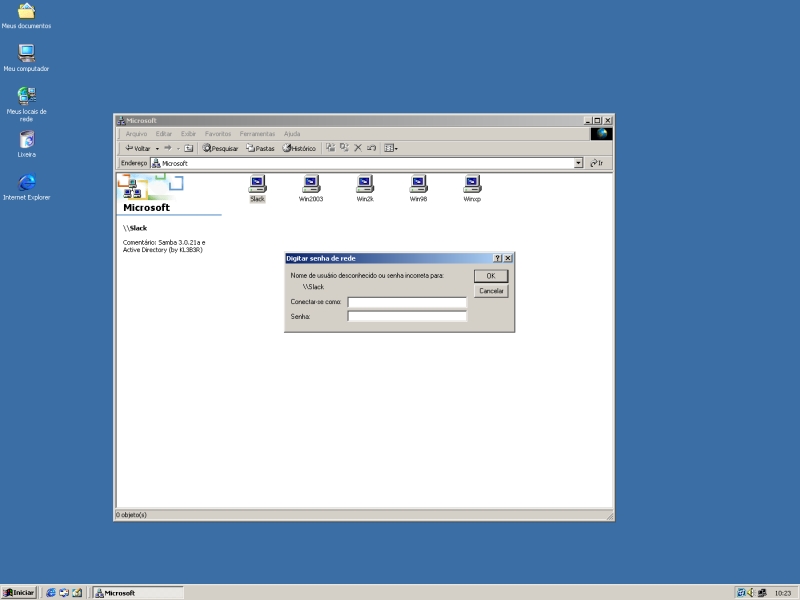
Task: Toggle the Pastas folder pane
Action: pos(260,148)
